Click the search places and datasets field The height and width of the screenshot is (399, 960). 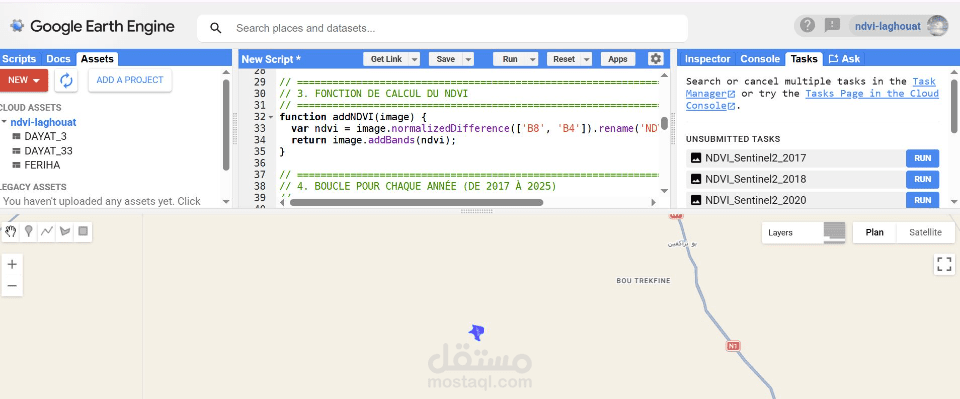442,28
